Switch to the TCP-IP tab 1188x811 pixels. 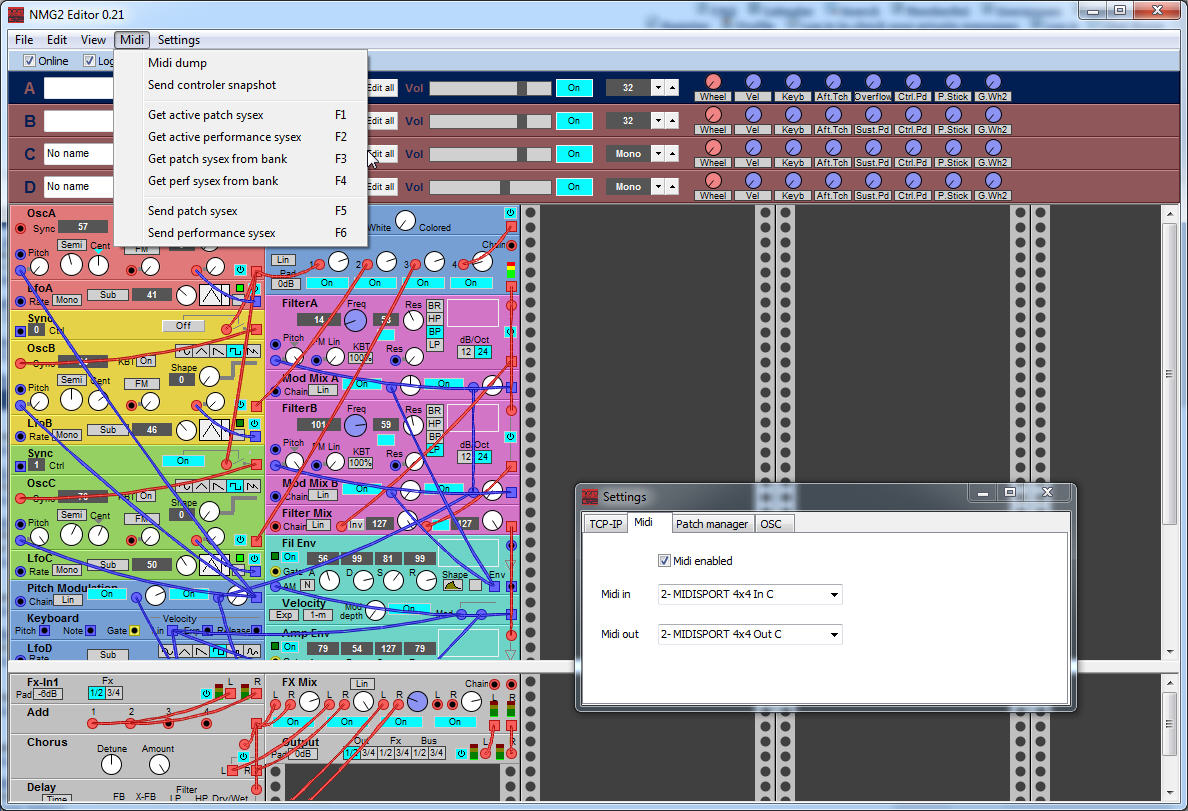[x=606, y=524]
